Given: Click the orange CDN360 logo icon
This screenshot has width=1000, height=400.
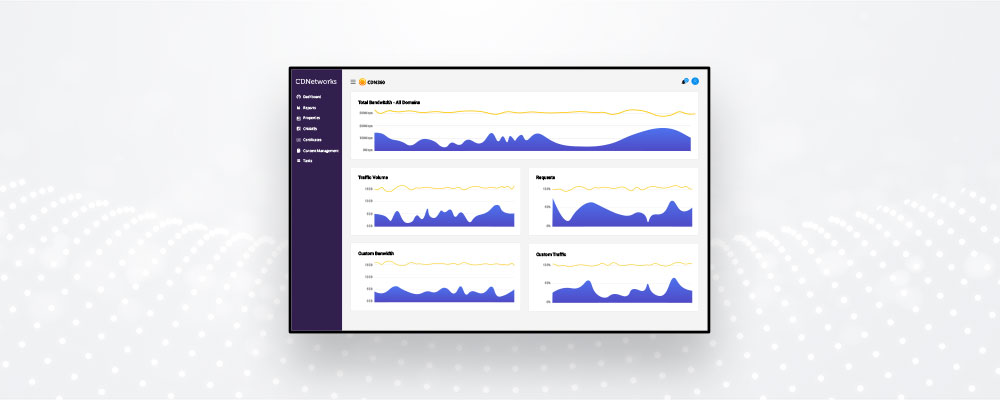Looking at the screenshot, I should 362,82.
